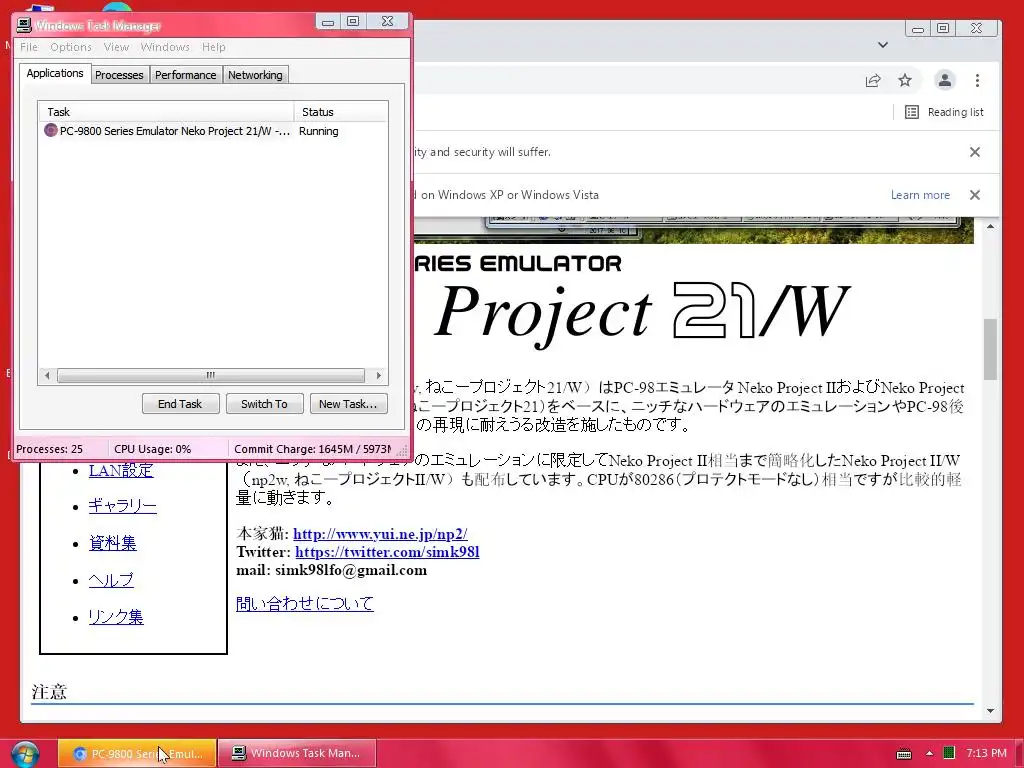The image size is (1024, 768).
Task: Open the Windows Start orb
Action: point(25,754)
